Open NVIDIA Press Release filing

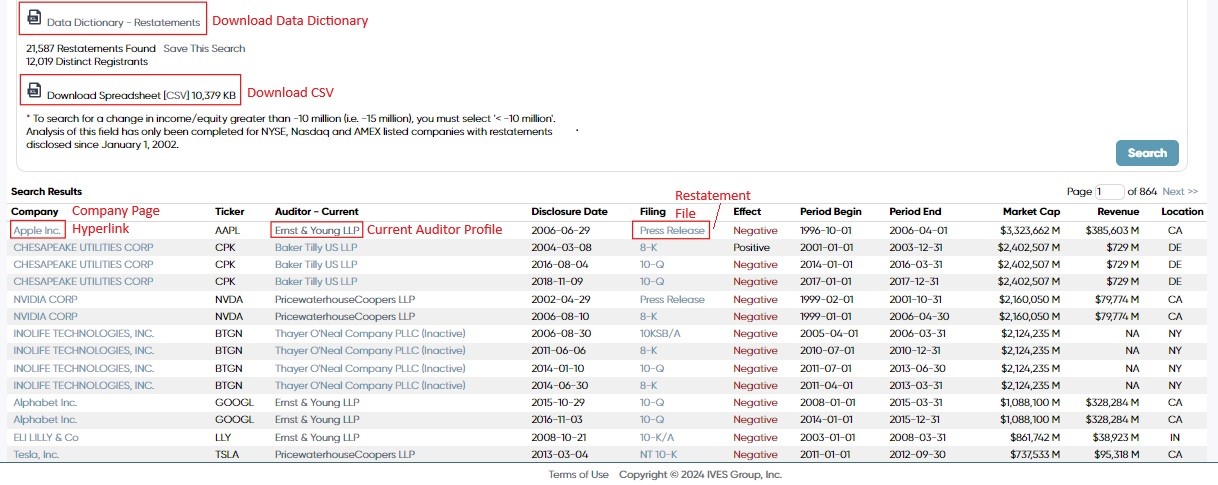pyautogui.click(x=672, y=299)
